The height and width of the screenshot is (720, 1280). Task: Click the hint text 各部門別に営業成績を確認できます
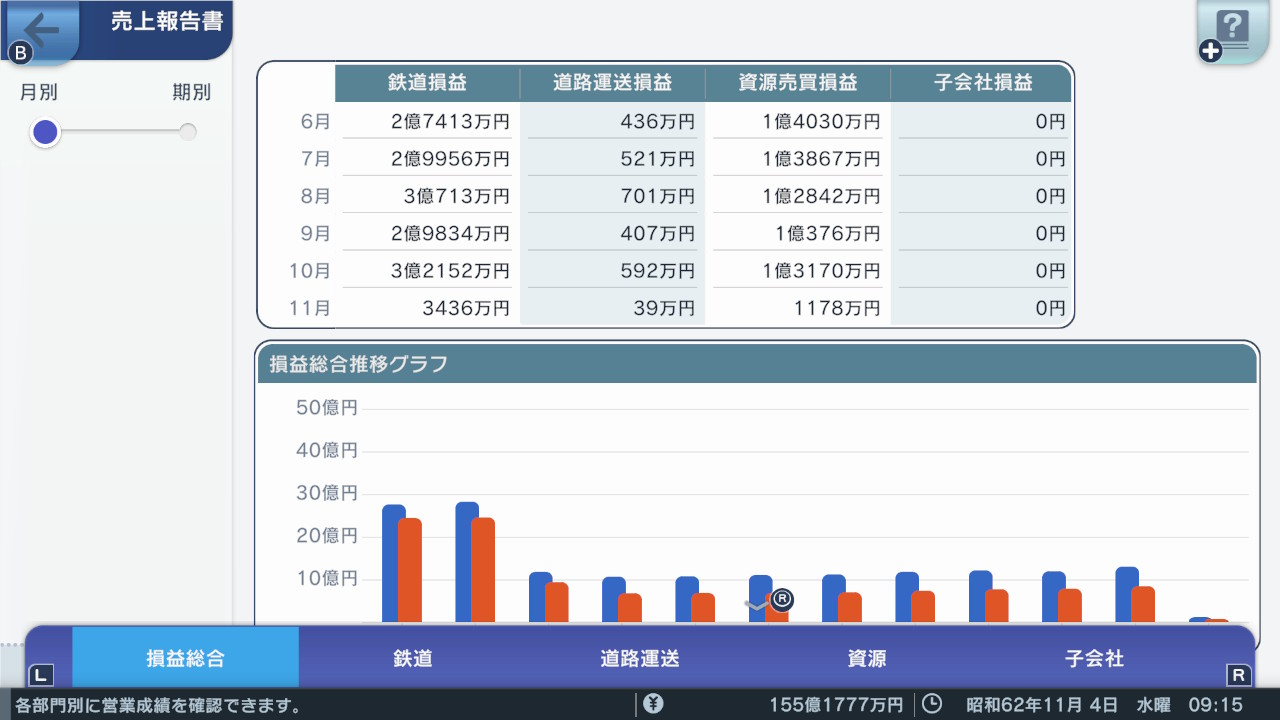click(158, 705)
